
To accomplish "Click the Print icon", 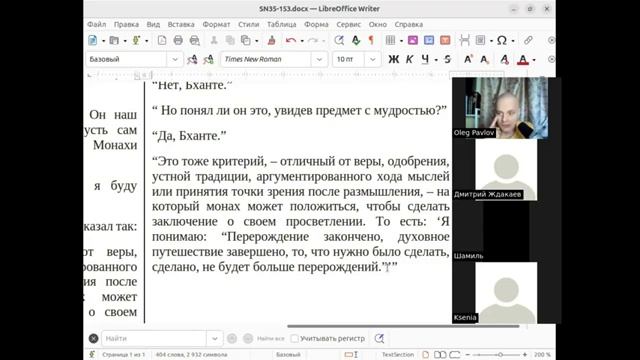I will click(x=178, y=40).
